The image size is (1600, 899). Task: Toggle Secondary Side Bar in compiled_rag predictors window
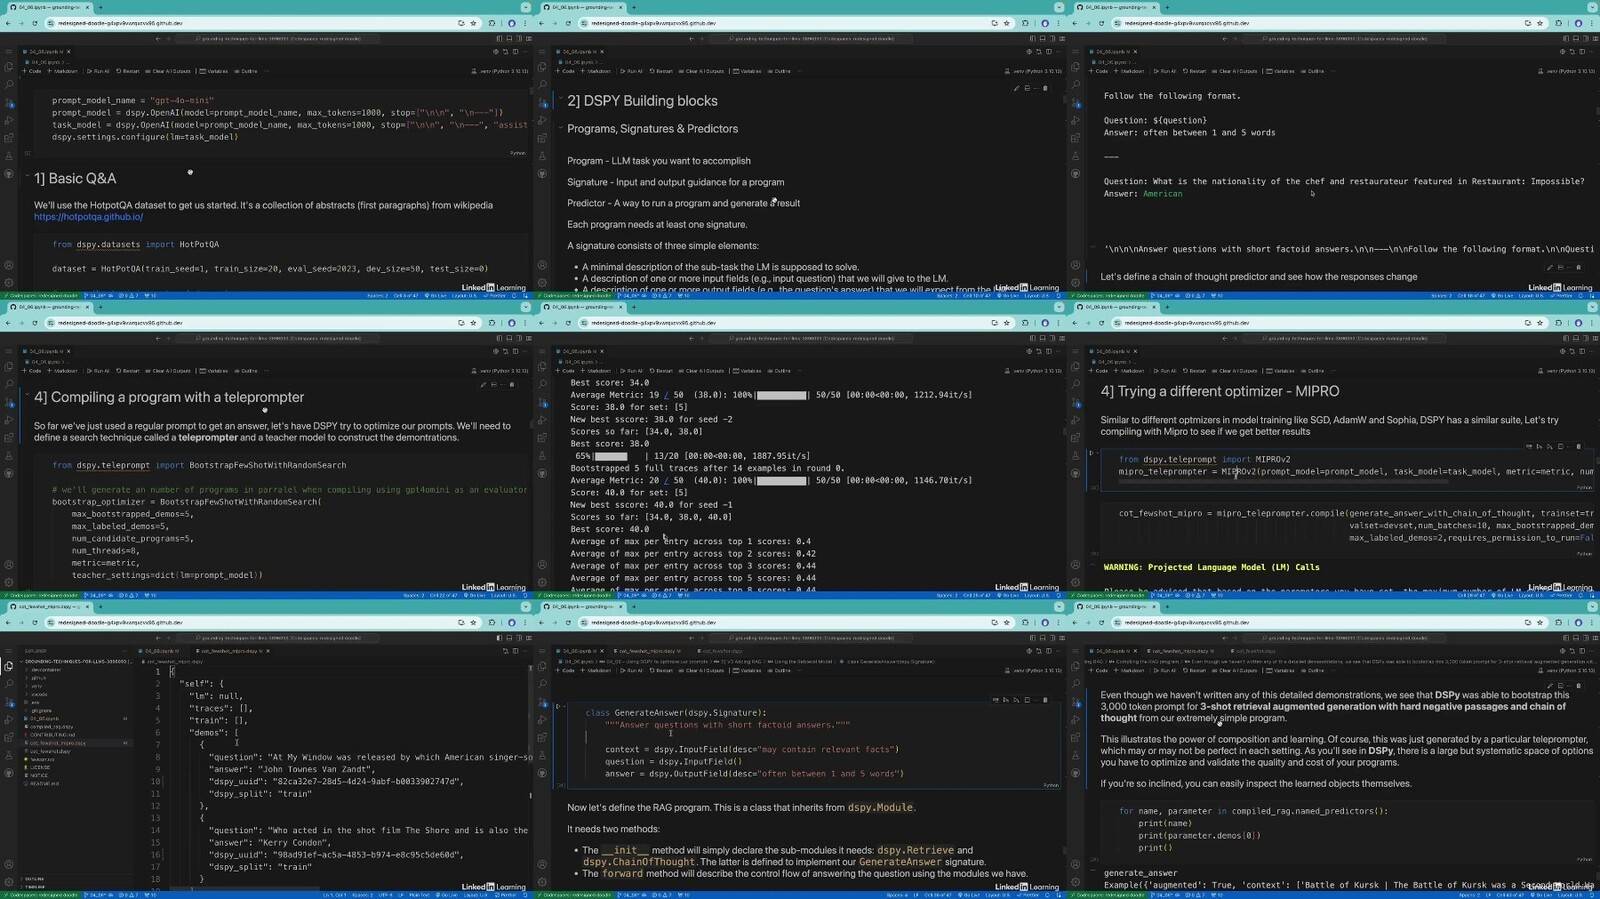click(x=1585, y=638)
